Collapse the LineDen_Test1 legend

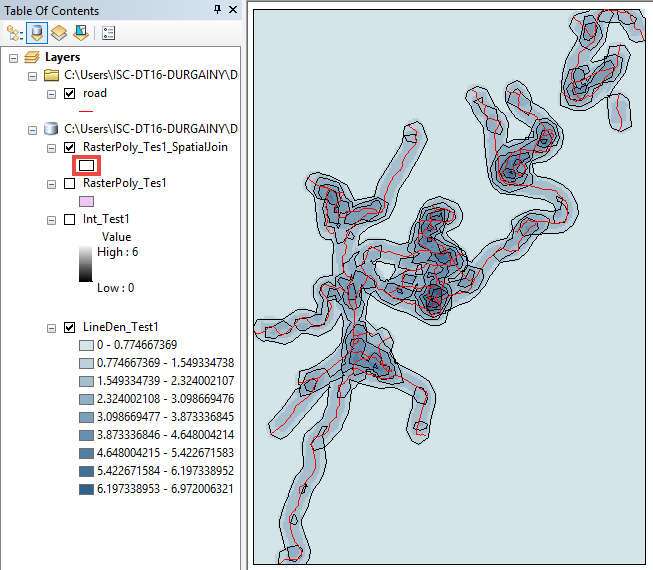coord(51,329)
